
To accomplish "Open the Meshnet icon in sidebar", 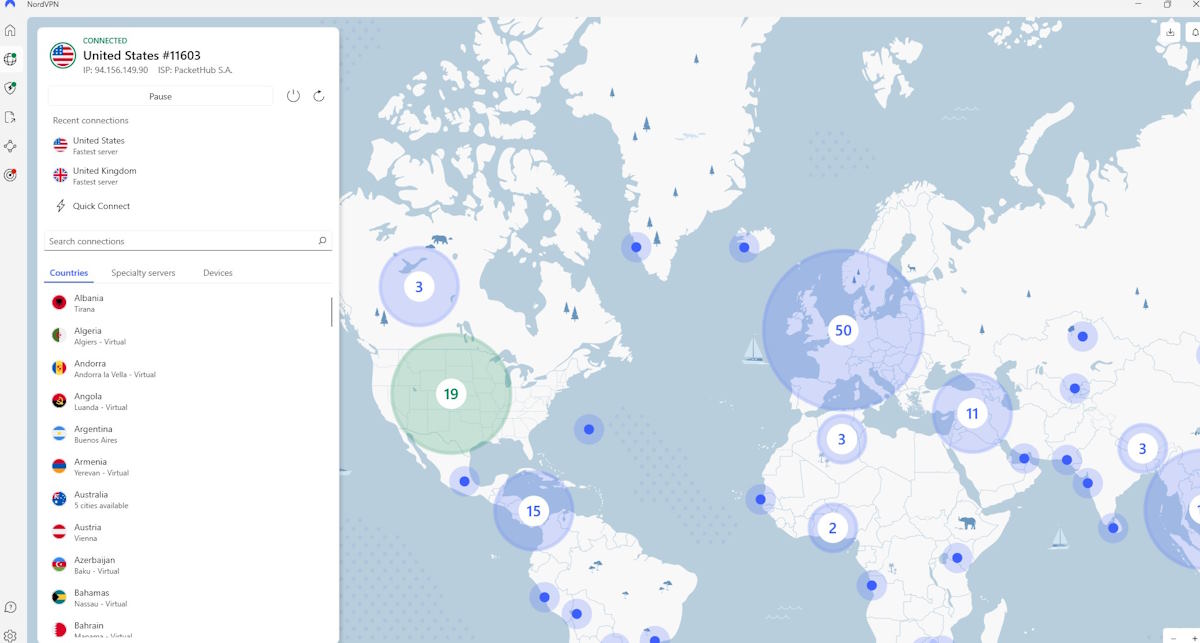I will tap(10, 146).
